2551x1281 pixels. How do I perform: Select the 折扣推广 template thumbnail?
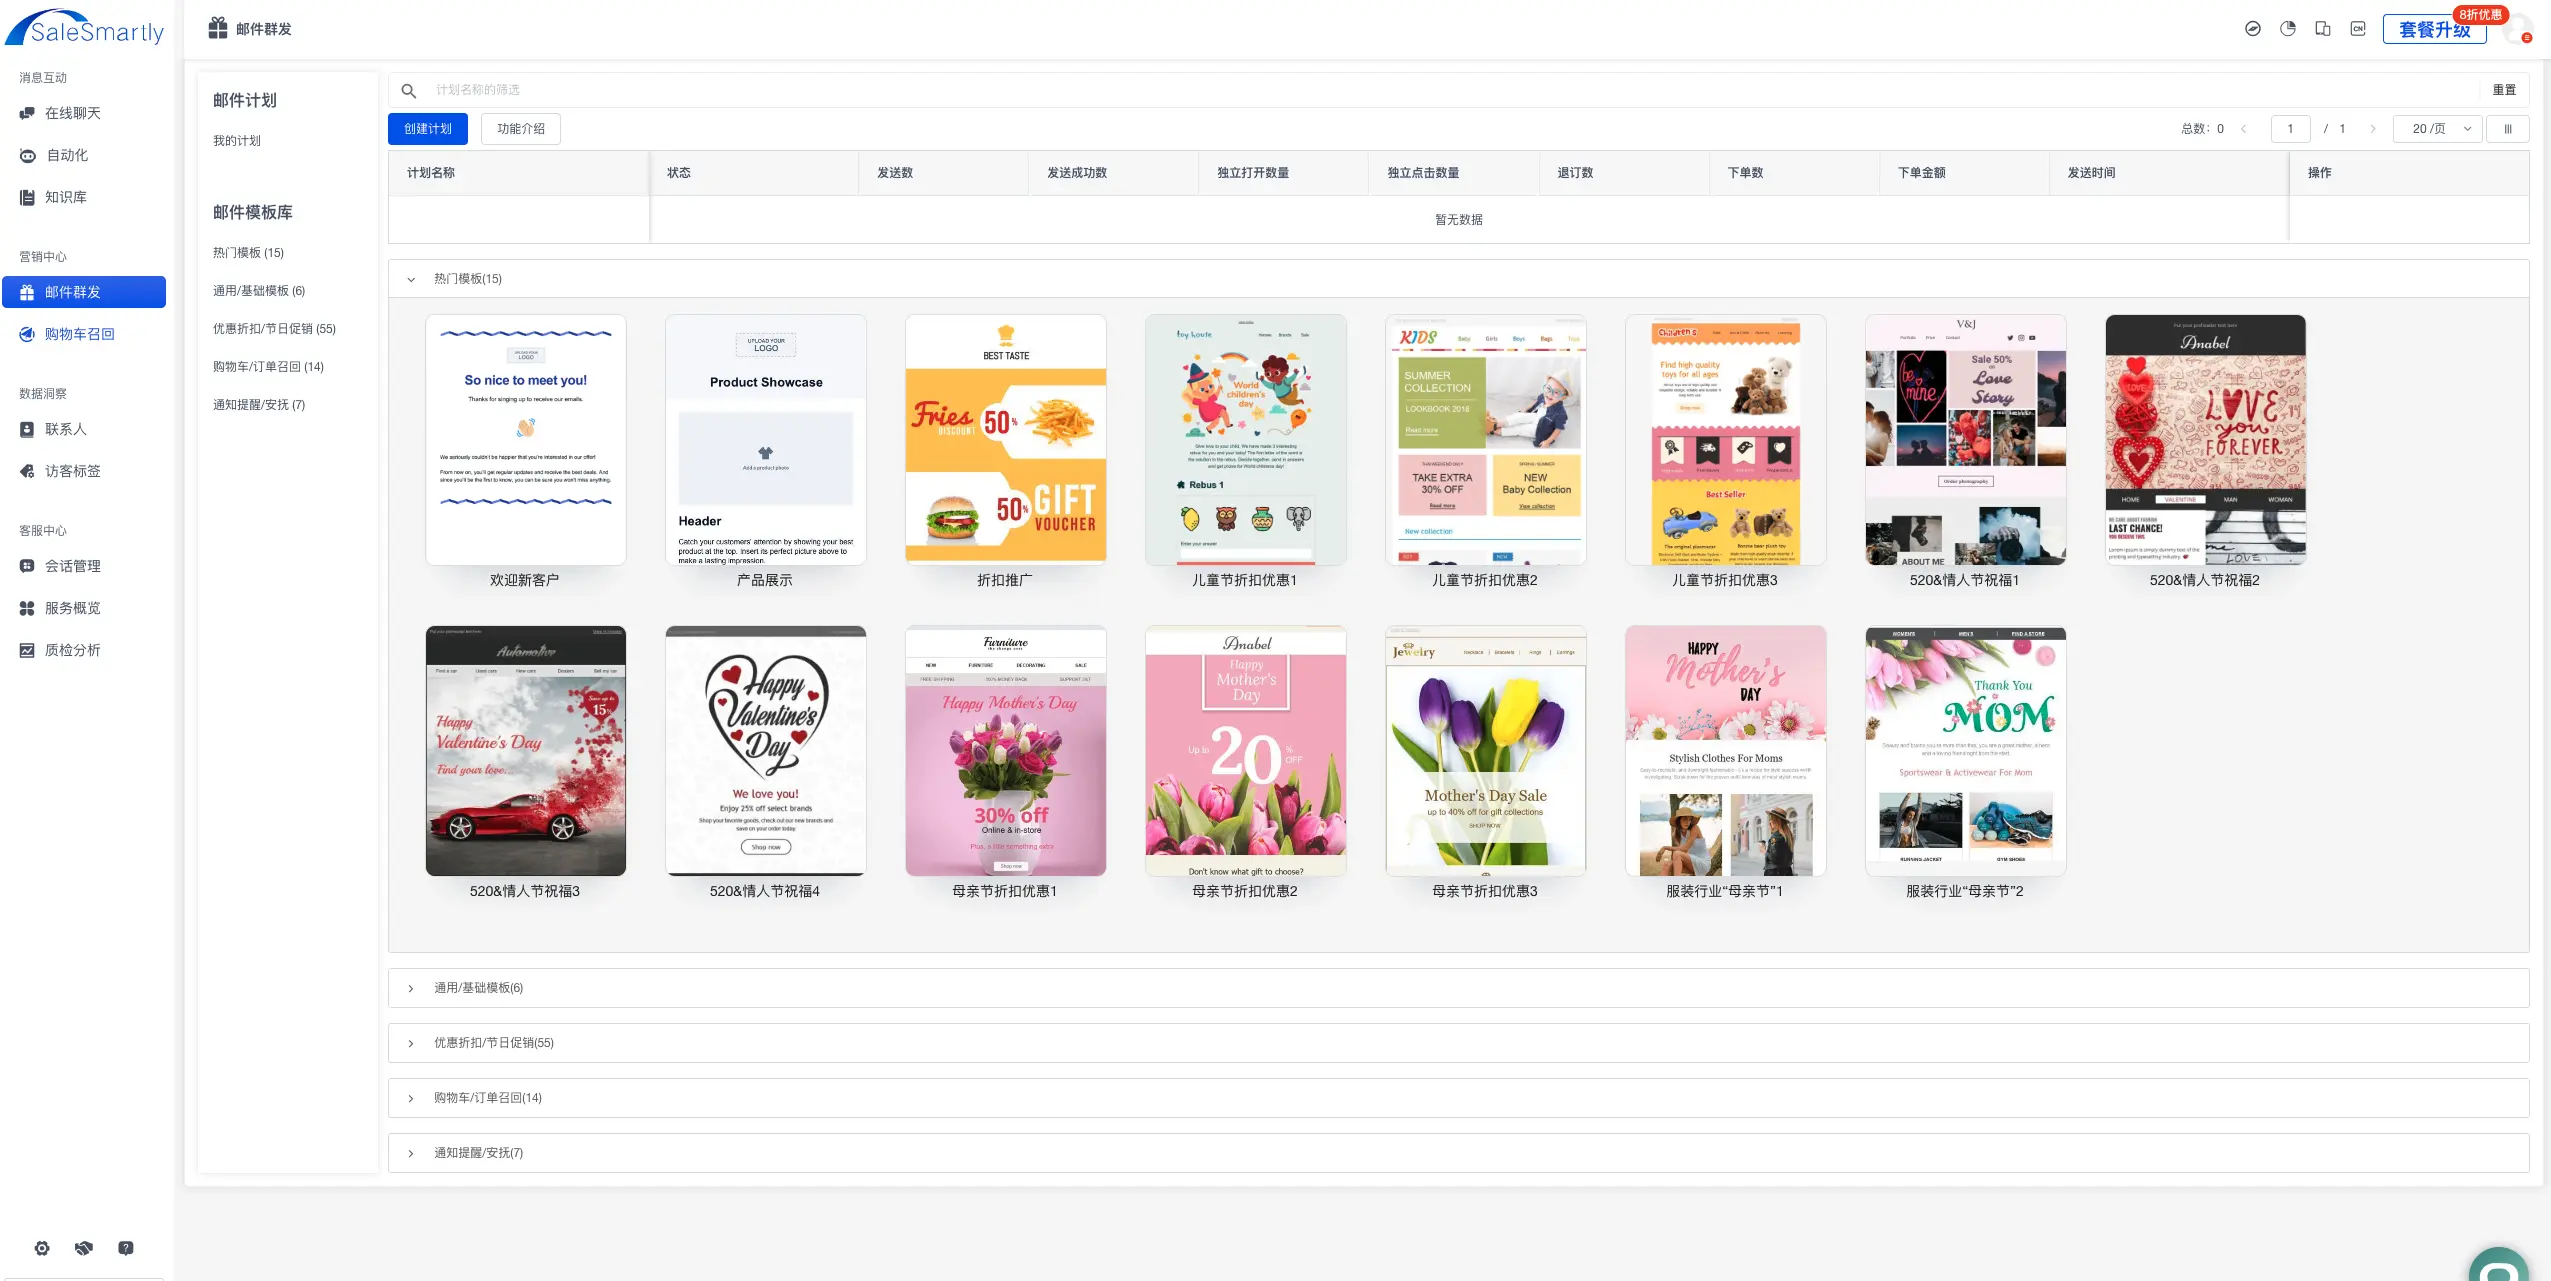pyautogui.click(x=1005, y=440)
